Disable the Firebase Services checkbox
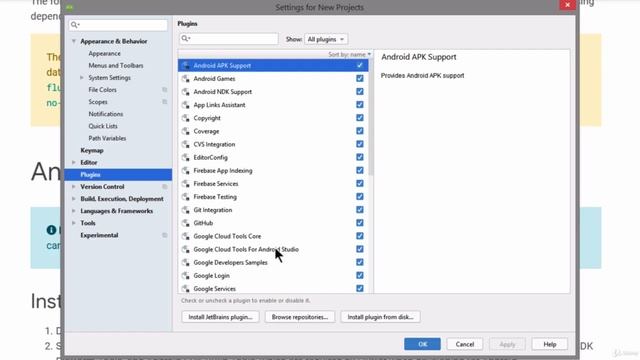The image size is (640, 360). (x=360, y=183)
